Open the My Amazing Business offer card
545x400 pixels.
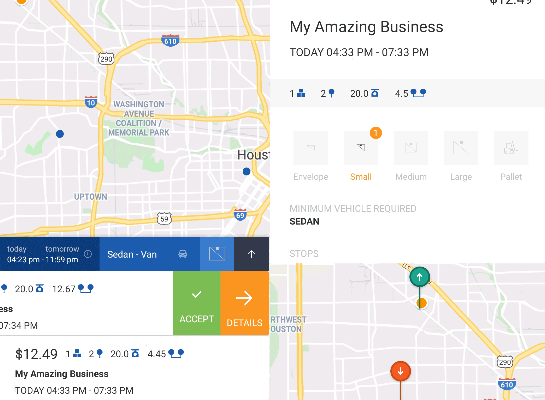pyautogui.click(x=135, y=368)
